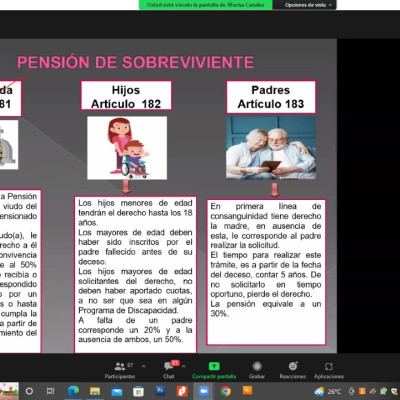This screenshot has width=400, height=400.
Task: Open the weather widget showing 26°C
Action: click(328, 391)
